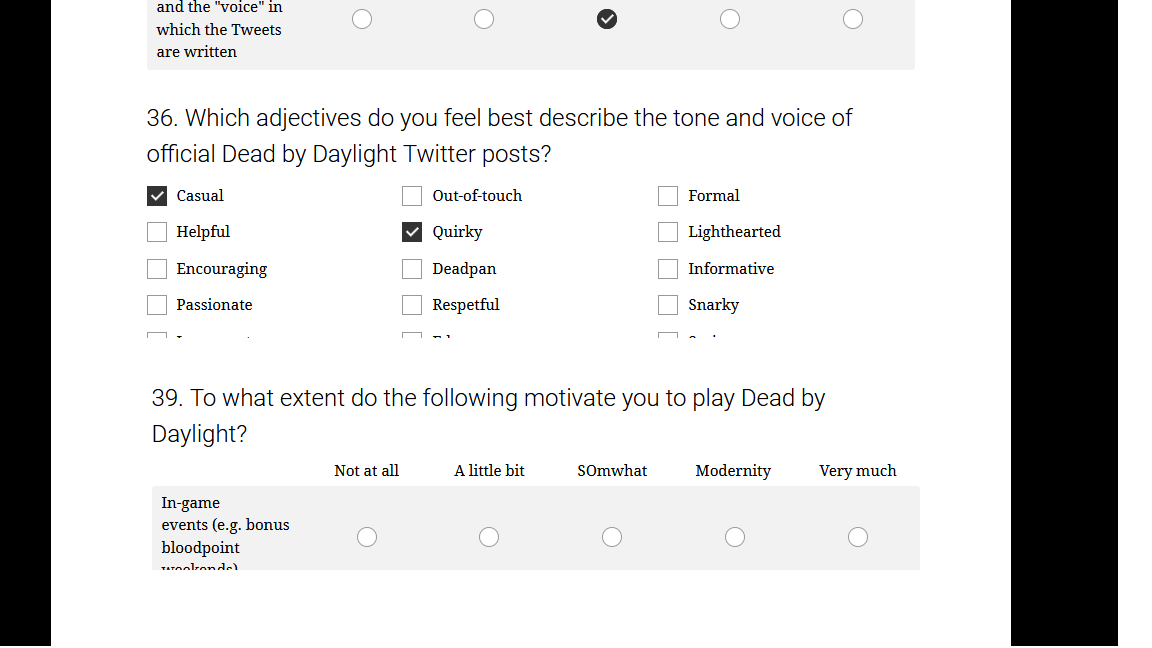Tick the Respetful checkbox
This screenshot has height=648, width=1152.
pos(412,305)
